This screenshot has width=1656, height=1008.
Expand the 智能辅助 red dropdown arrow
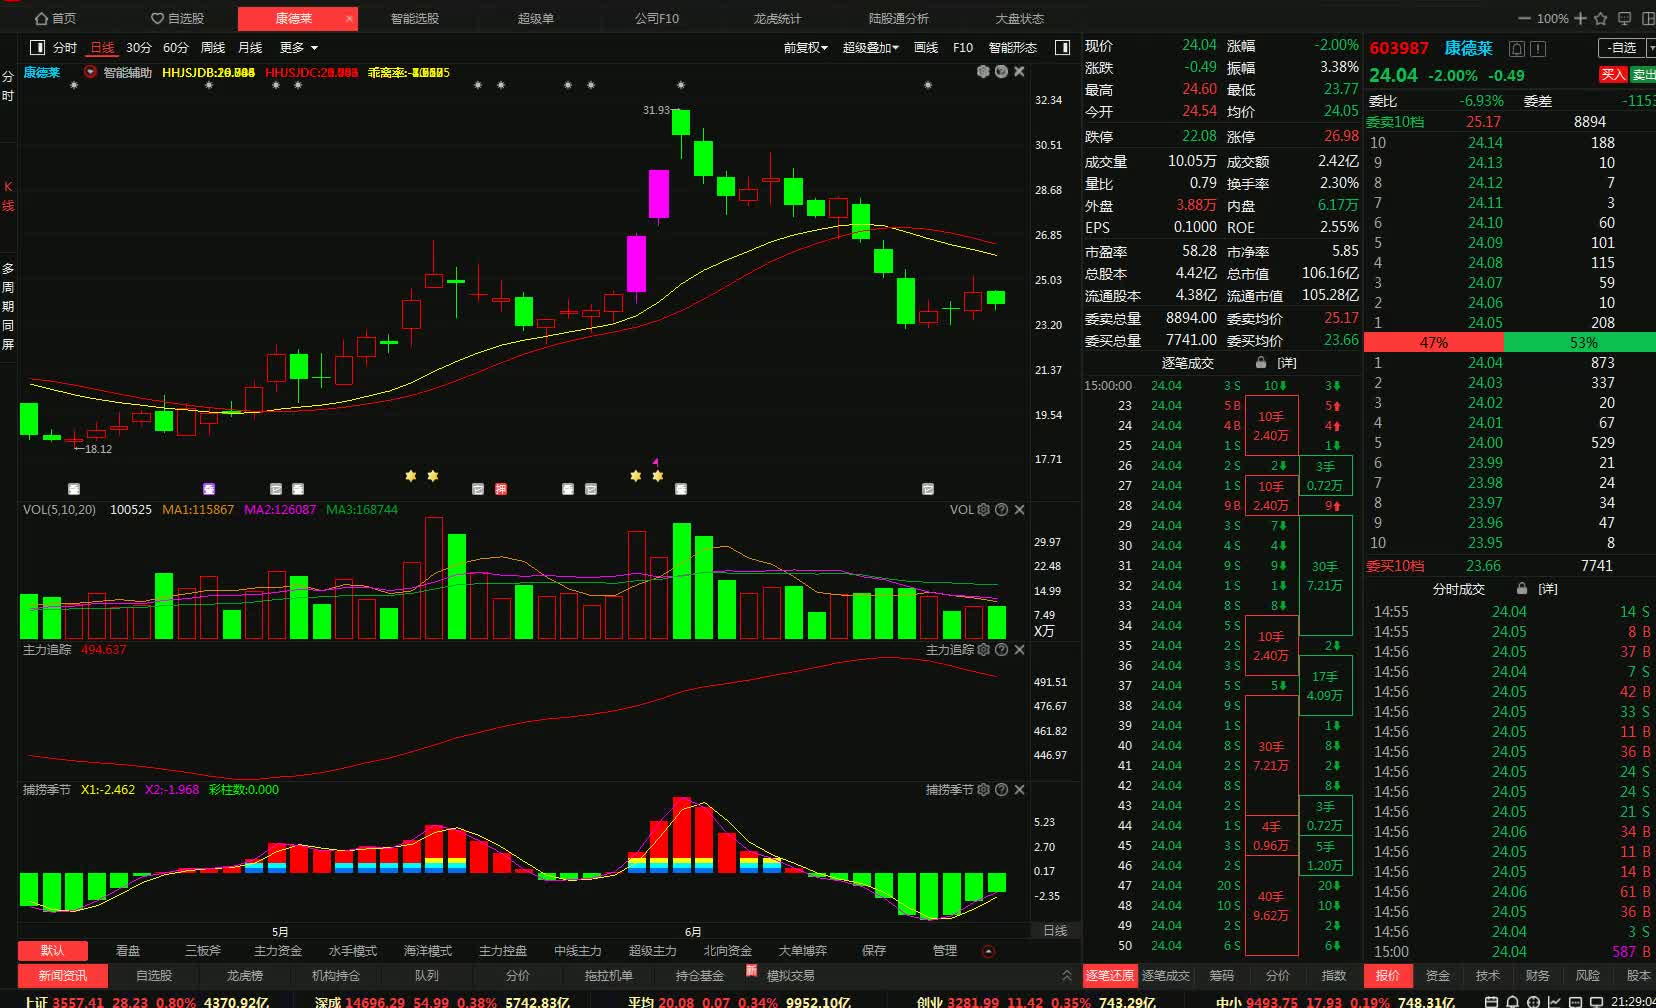tap(90, 72)
